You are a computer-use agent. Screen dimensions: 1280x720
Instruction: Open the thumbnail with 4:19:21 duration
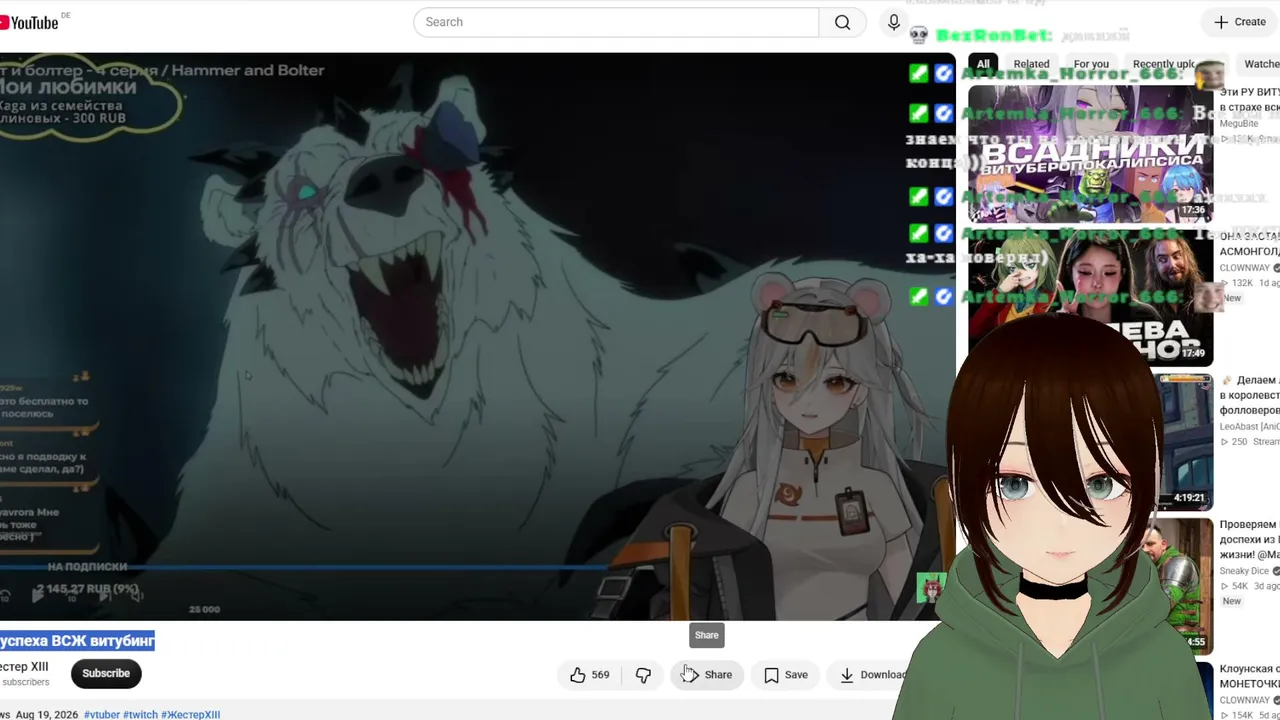pos(1186,442)
